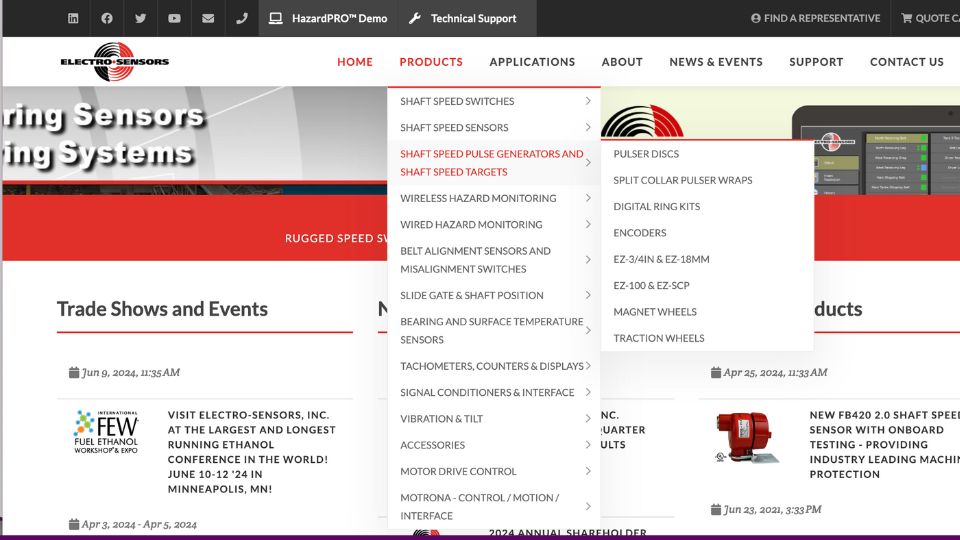
Task: Click the email envelope icon
Action: [x=208, y=18]
